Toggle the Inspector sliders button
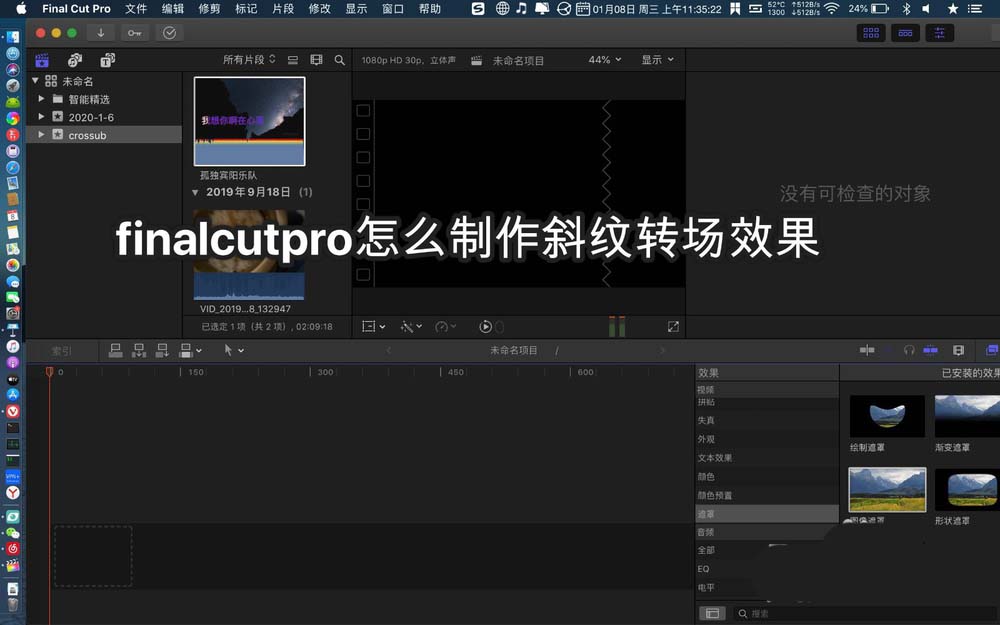 939,33
